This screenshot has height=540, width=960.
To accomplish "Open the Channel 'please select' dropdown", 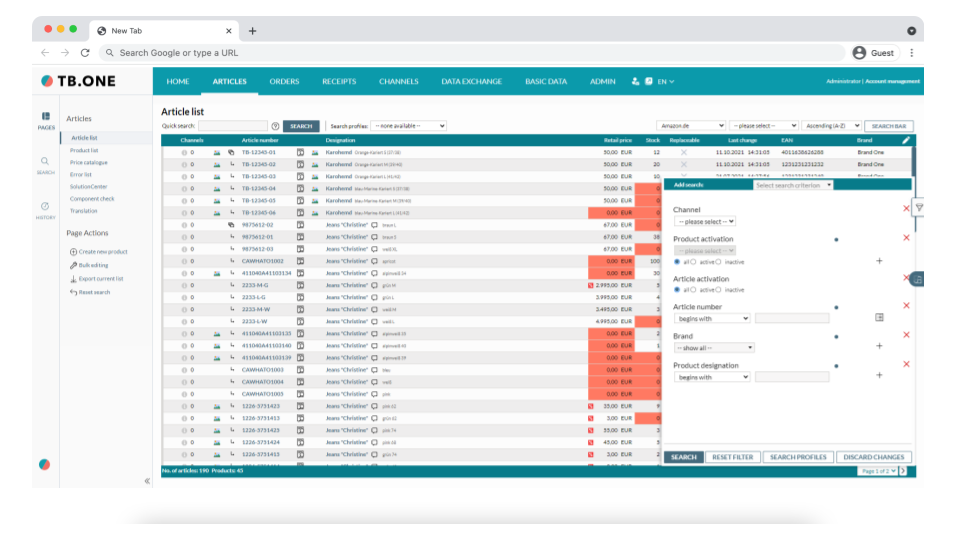I will tap(704, 221).
